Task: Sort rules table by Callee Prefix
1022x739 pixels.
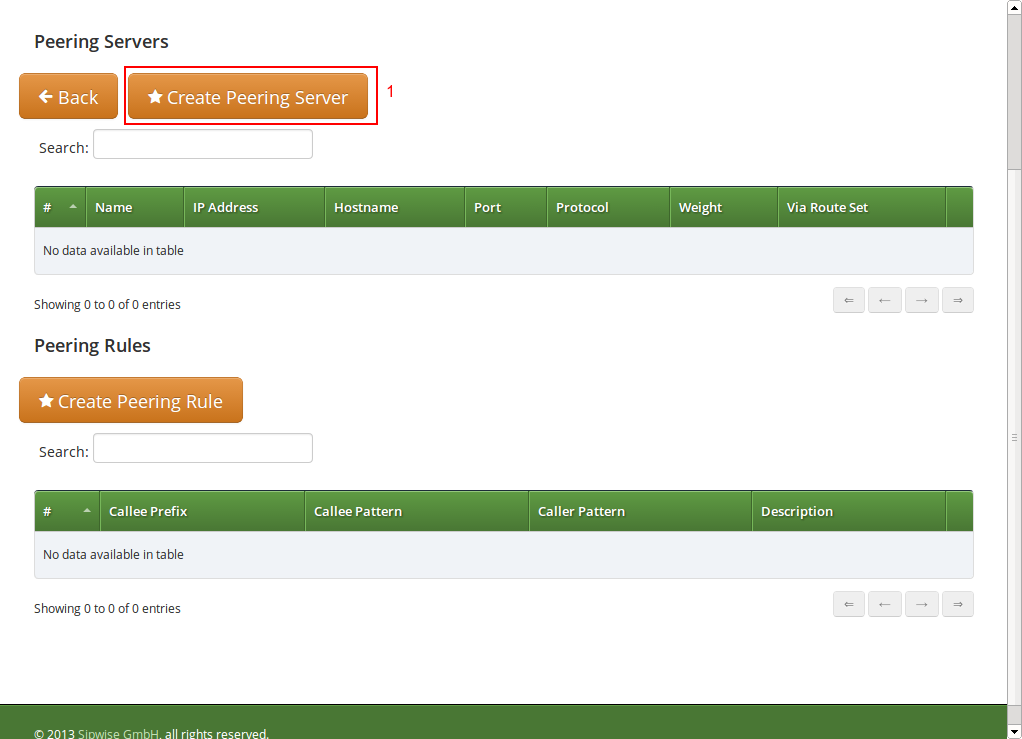Action: pos(203,511)
